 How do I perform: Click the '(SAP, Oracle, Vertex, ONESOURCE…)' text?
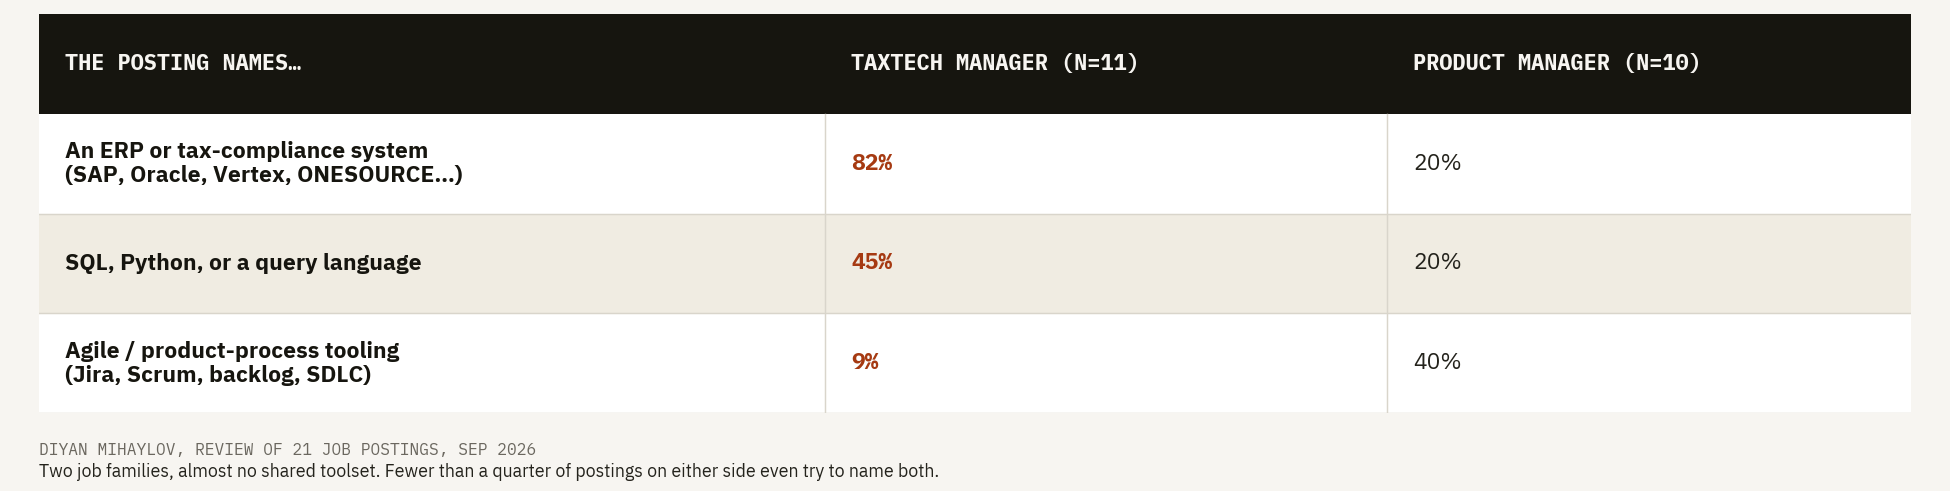click(264, 175)
